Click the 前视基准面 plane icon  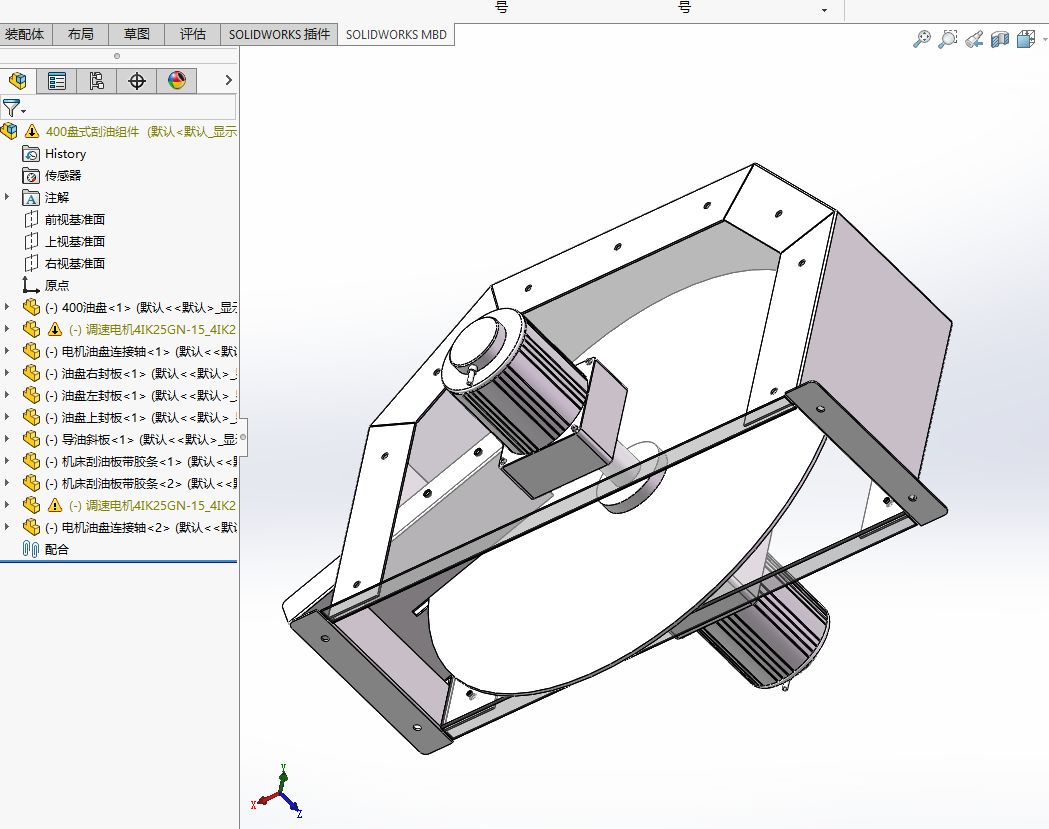(x=31, y=219)
